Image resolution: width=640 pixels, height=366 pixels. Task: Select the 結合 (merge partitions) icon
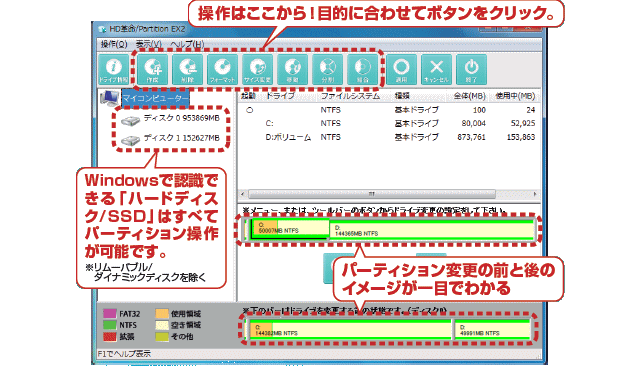(x=363, y=69)
